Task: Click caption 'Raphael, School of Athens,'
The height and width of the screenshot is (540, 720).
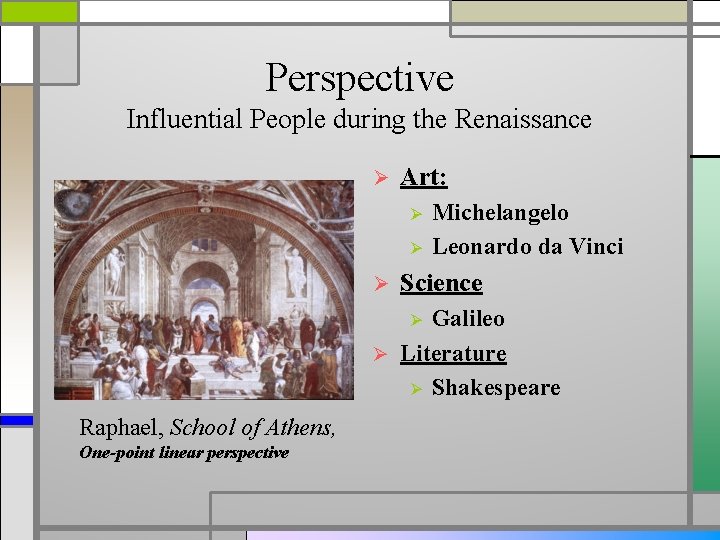Action: tap(207, 428)
